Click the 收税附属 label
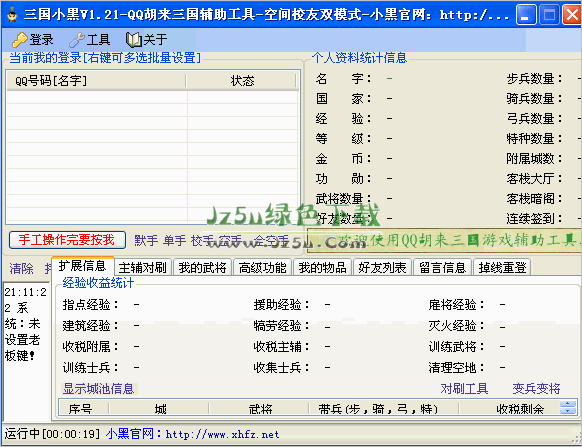Viewport: 582px width, 447px height. (90, 346)
